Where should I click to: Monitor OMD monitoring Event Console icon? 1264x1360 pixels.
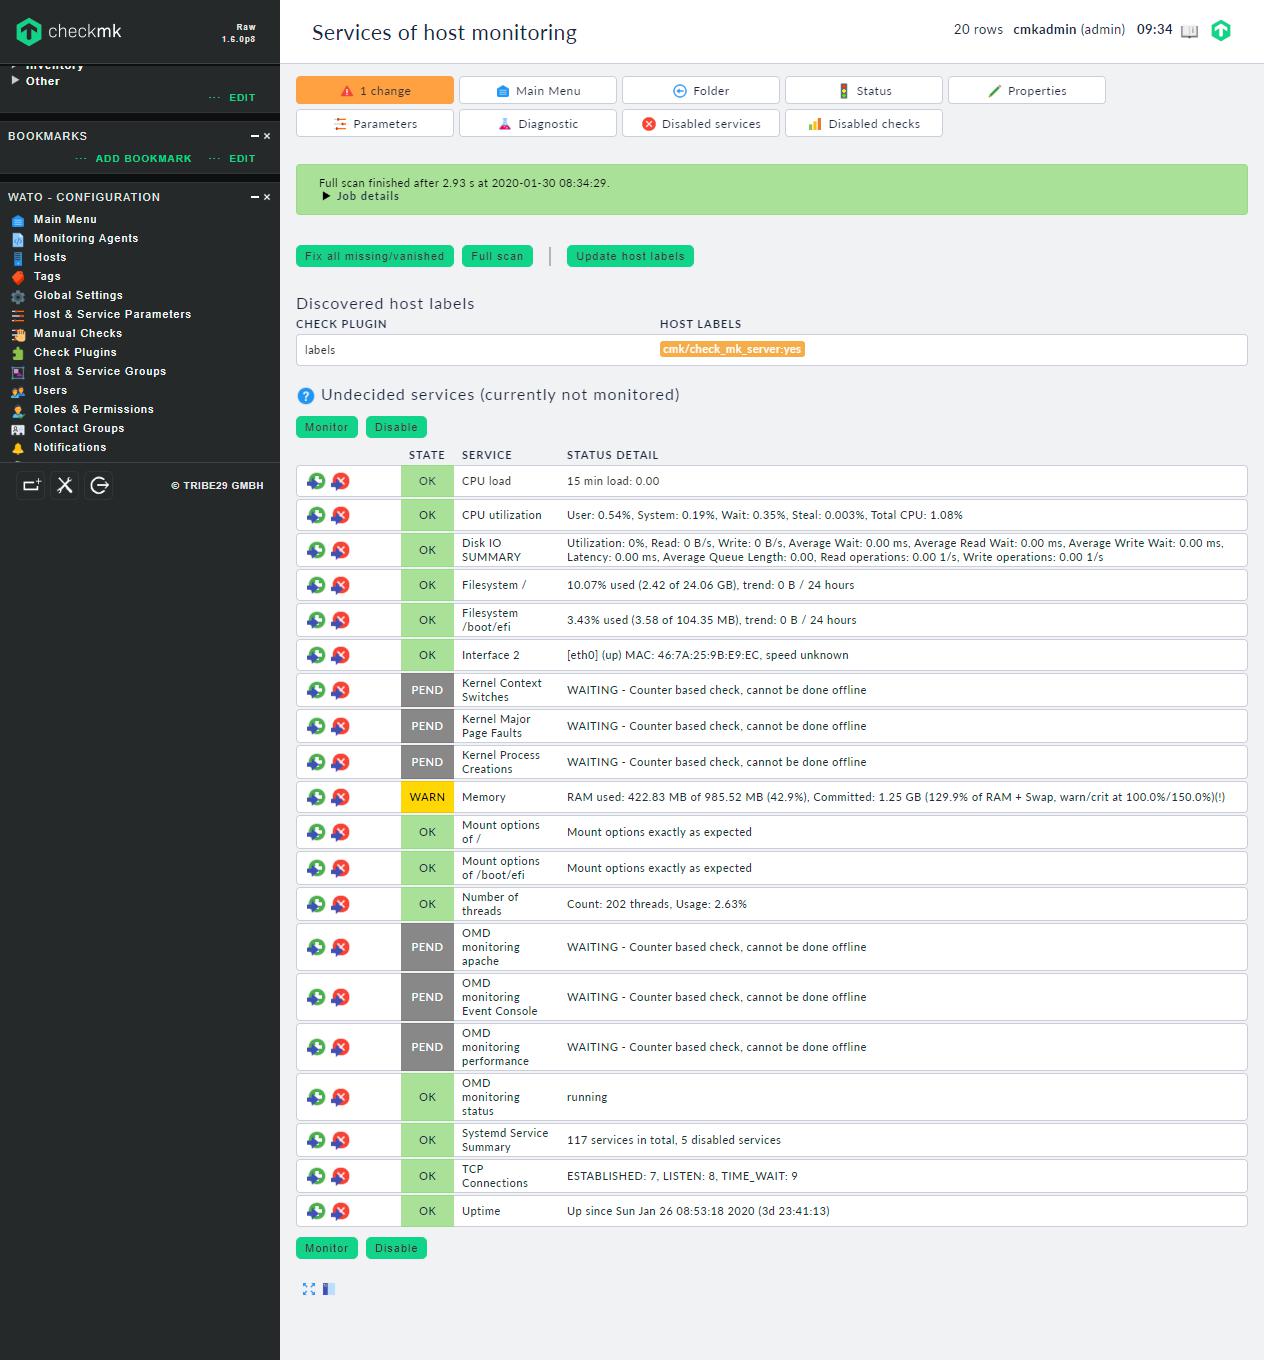[316, 997]
